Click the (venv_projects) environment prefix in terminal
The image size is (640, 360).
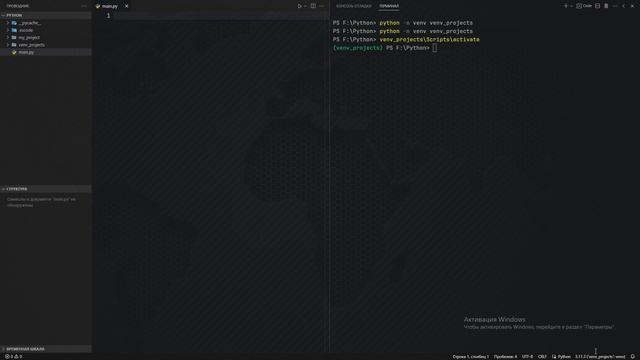pos(358,48)
